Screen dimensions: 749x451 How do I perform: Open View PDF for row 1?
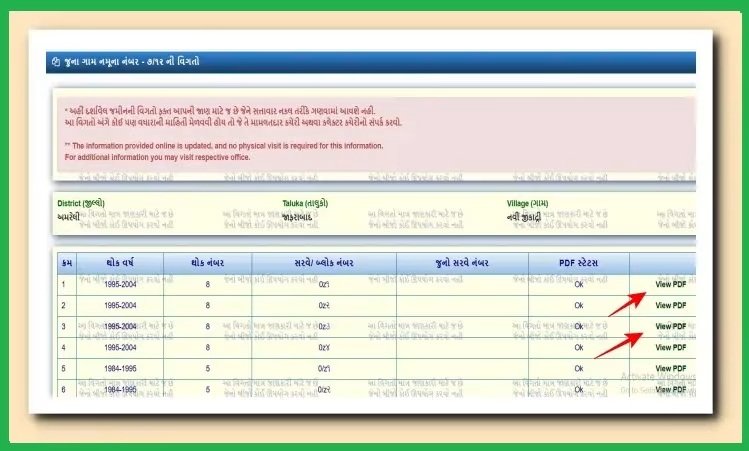point(670,284)
